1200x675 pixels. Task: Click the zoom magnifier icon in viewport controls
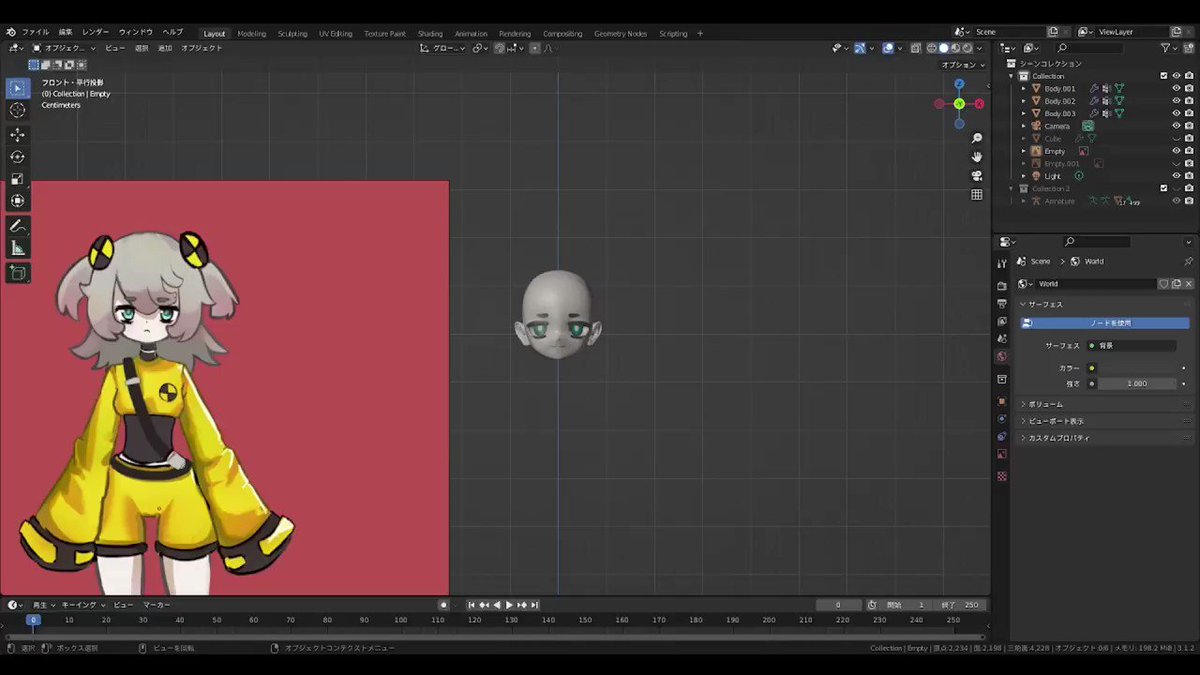coord(977,138)
